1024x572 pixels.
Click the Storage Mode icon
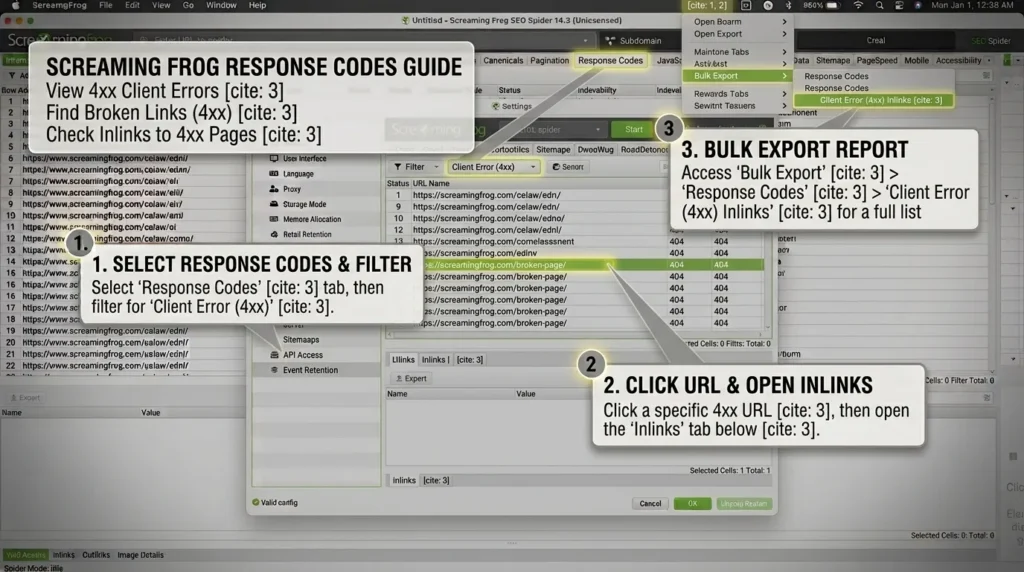tap(274, 204)
